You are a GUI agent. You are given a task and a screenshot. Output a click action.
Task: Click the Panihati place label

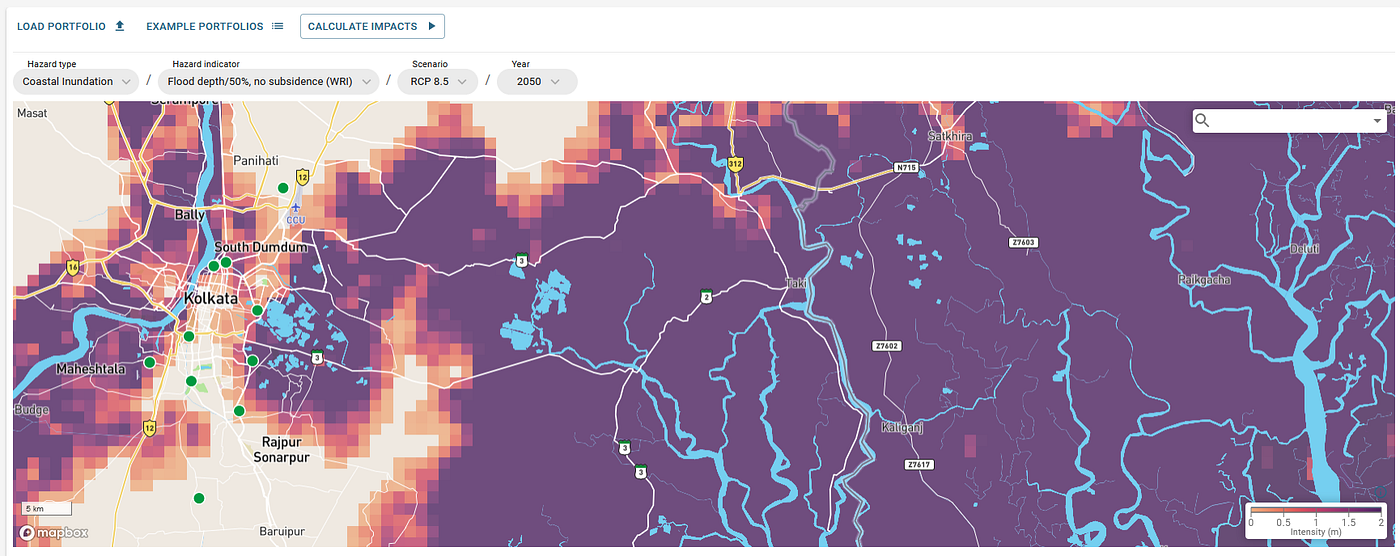tap(256, 161)
